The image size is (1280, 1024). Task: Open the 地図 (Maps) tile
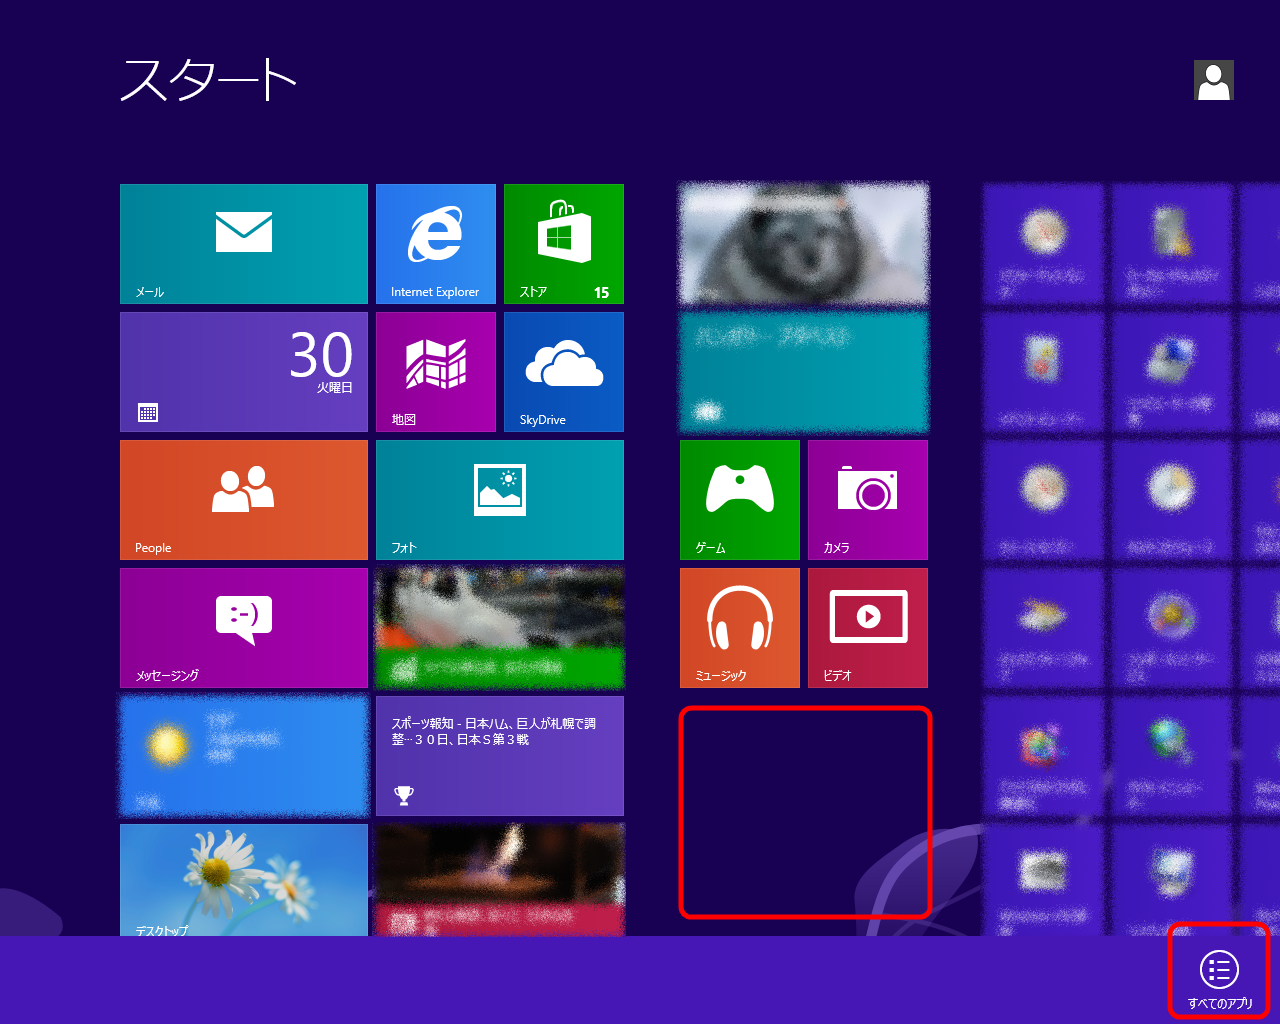click(436, 372)
